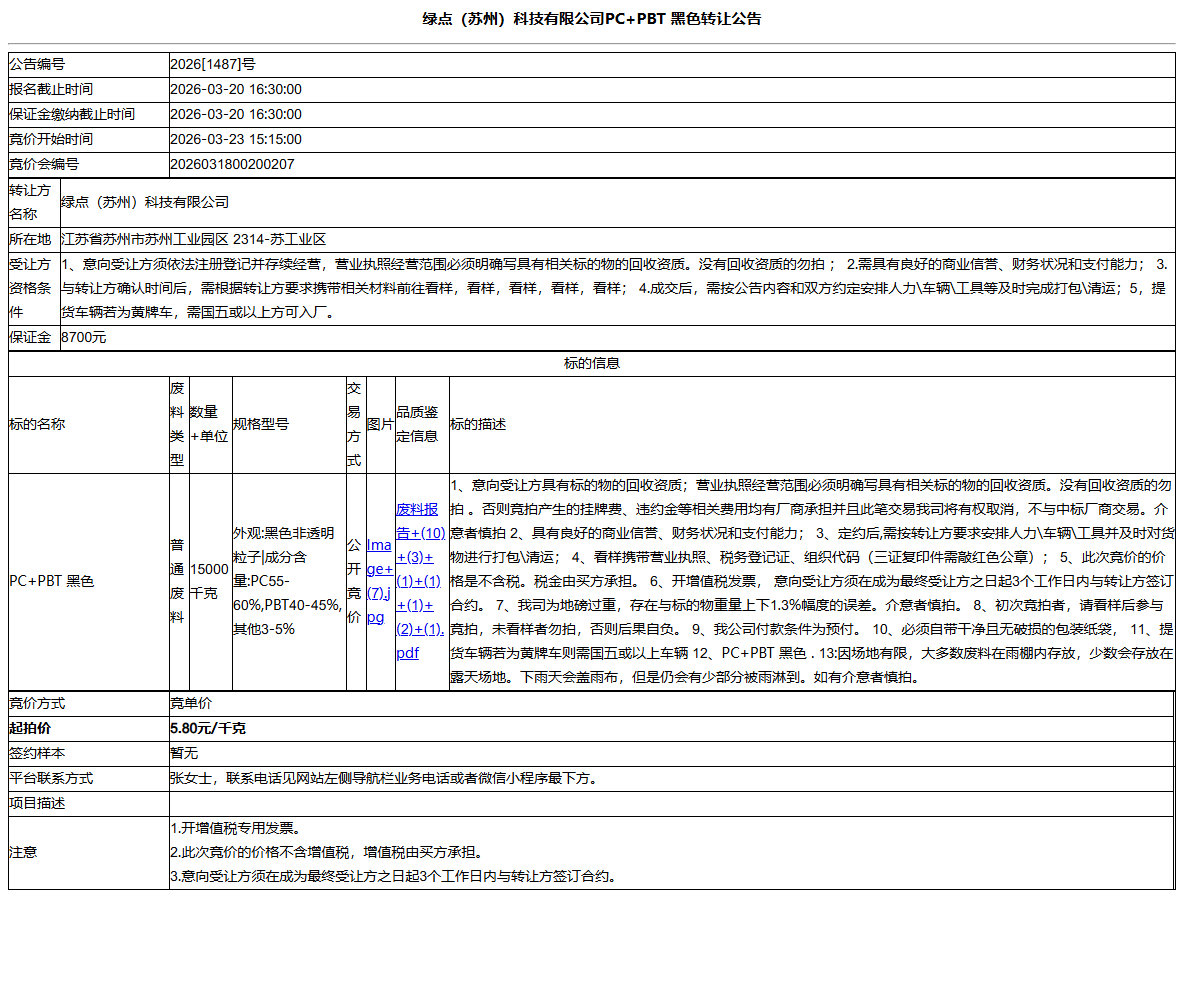Open the Image+(7).jpg picture link

pyautogui.click(x=379, y=581)
